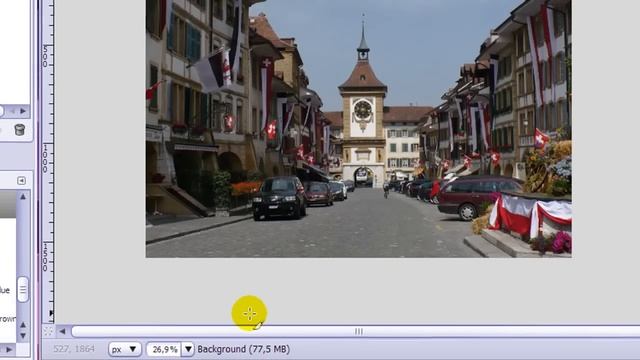Click the 26,9% zoom input field
The width and height of the screenshot is (640, 360).
pyautogui.click(x=164, y=349)
